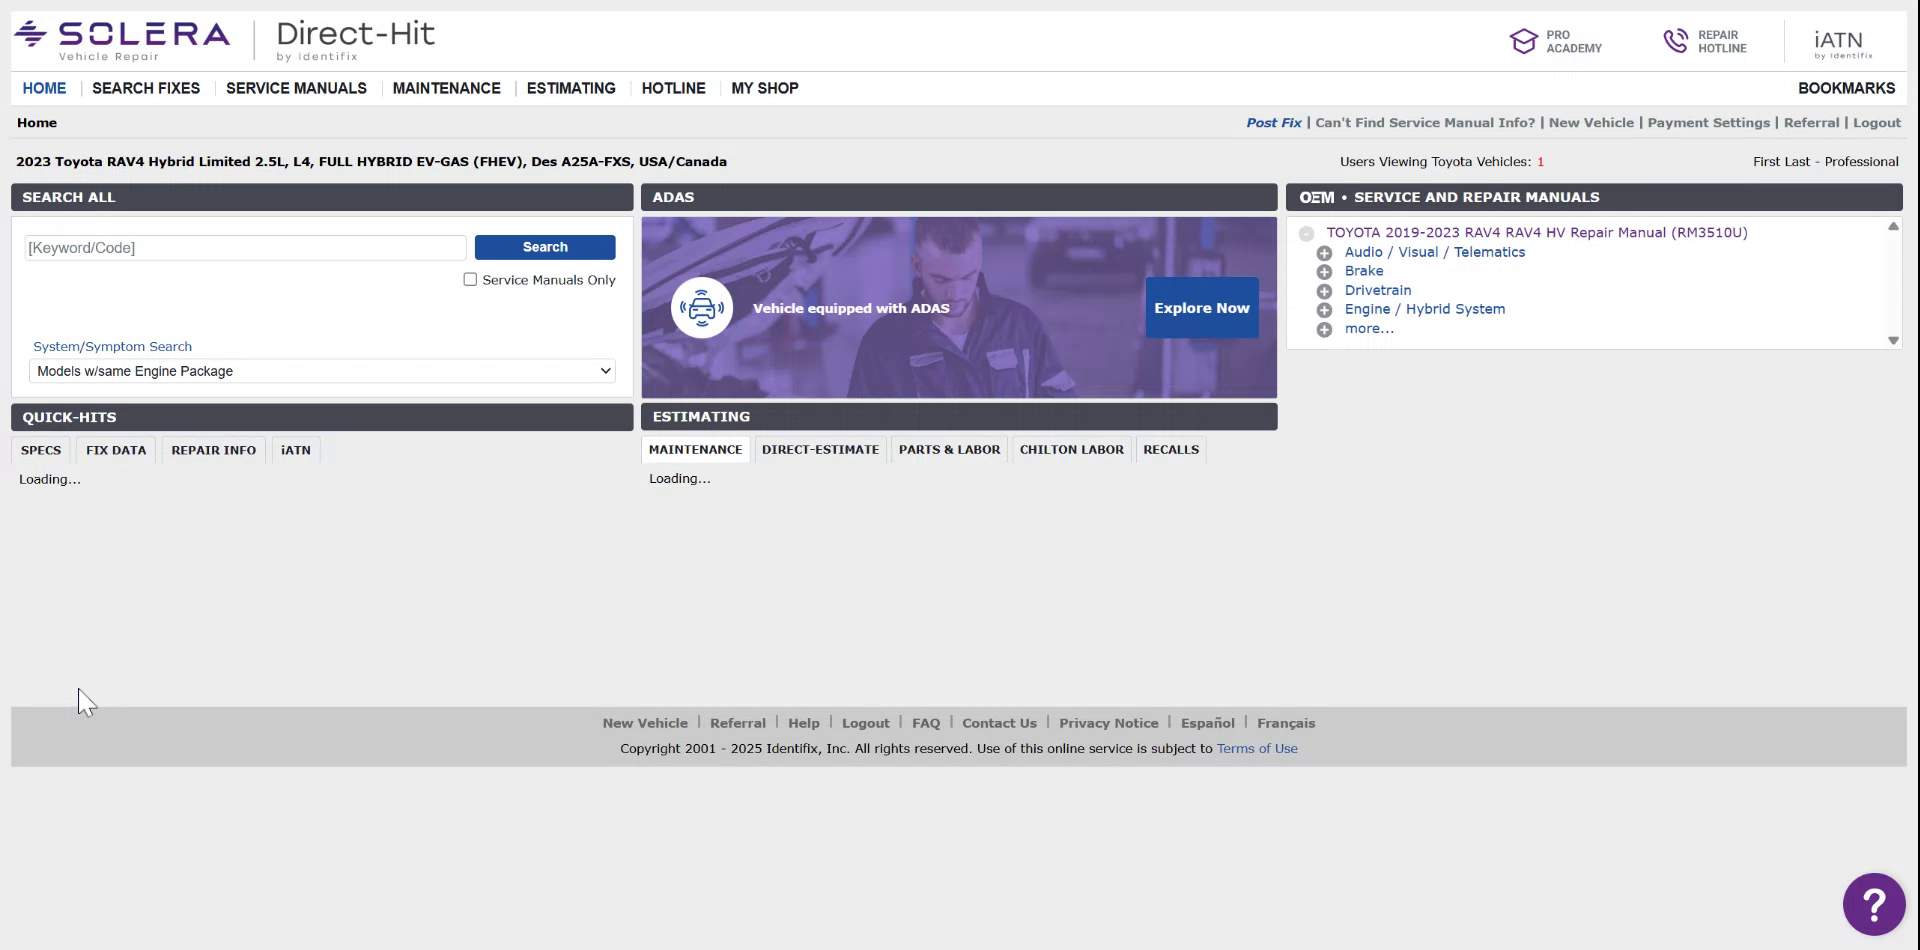
Task: Open the ESTIMATING menu item
Action: 570,88
